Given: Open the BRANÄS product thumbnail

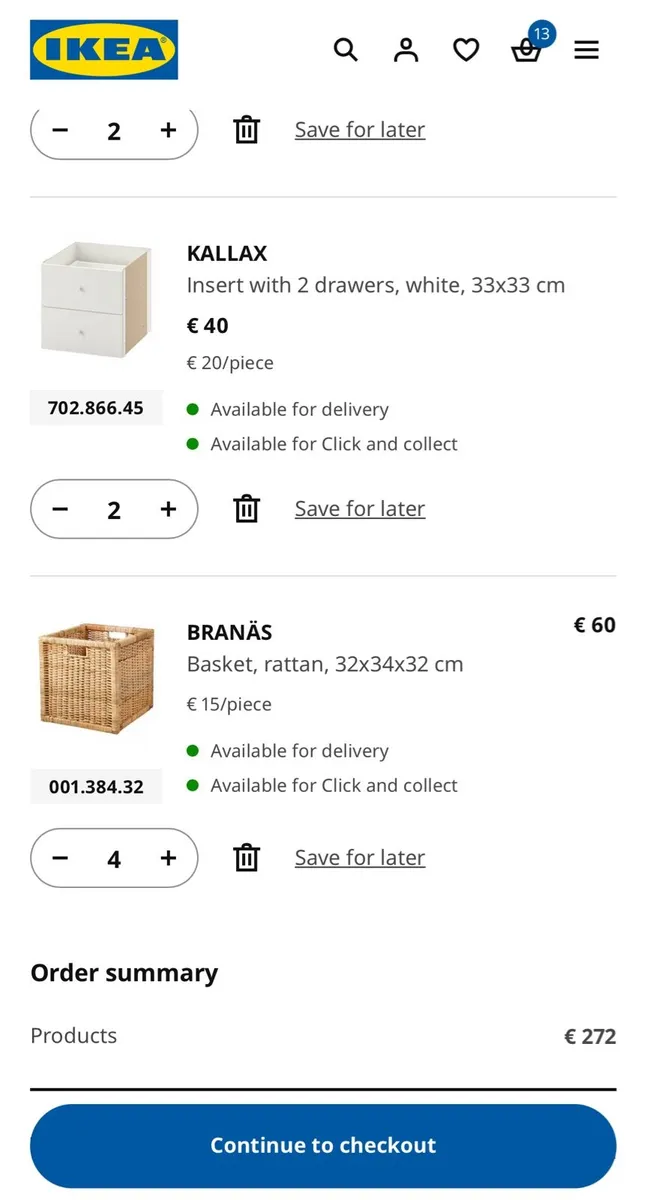Looking at the screenshot, I should tap(95, 676).
